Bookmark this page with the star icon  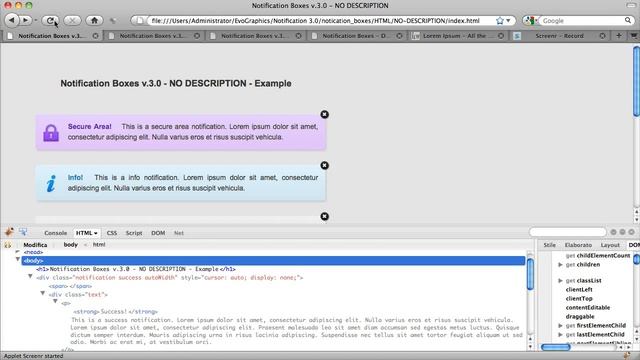pos(500,20)
